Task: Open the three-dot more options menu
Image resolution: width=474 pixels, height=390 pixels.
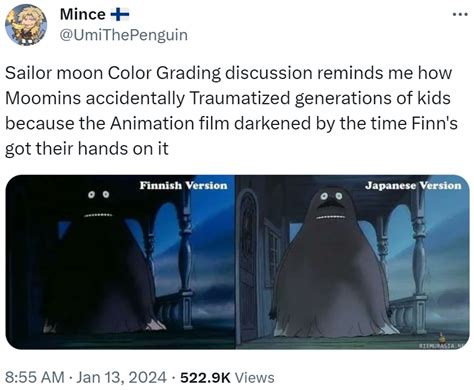Action: [460, 15]
